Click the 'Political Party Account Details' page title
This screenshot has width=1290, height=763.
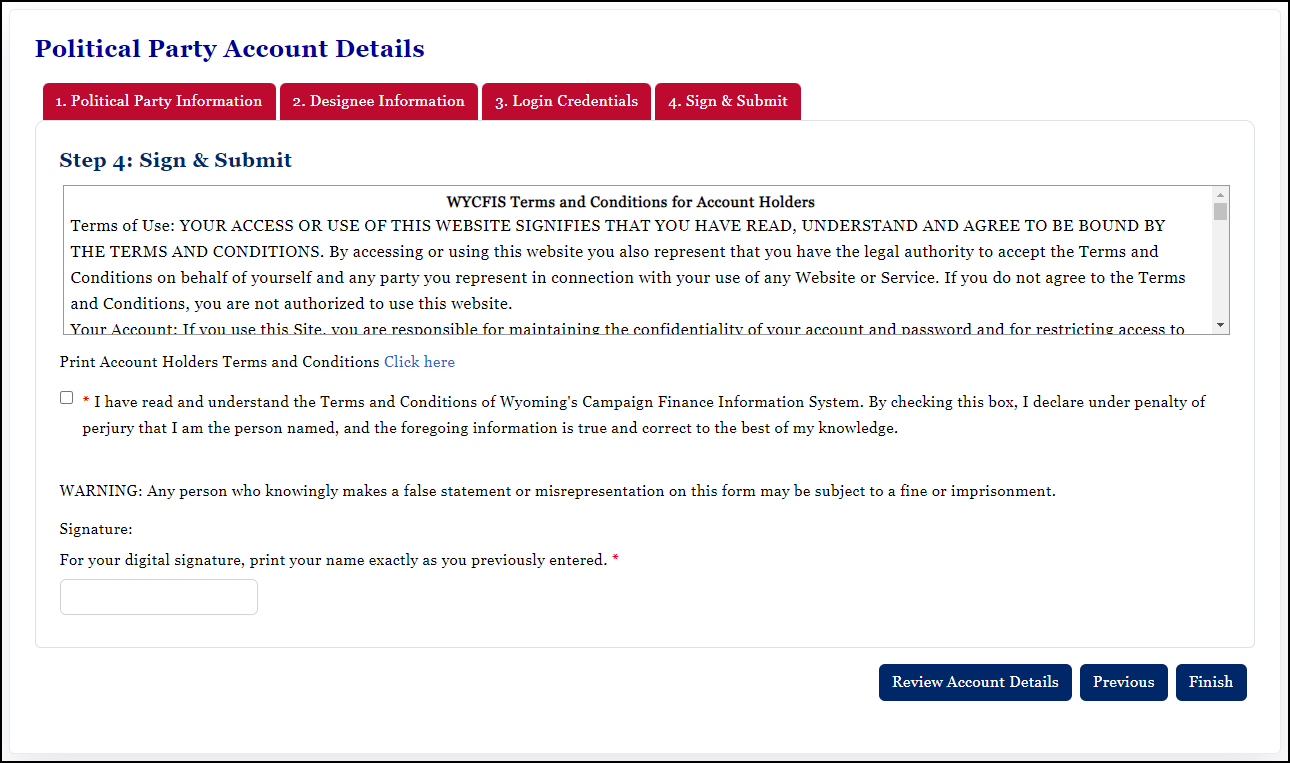229,49
